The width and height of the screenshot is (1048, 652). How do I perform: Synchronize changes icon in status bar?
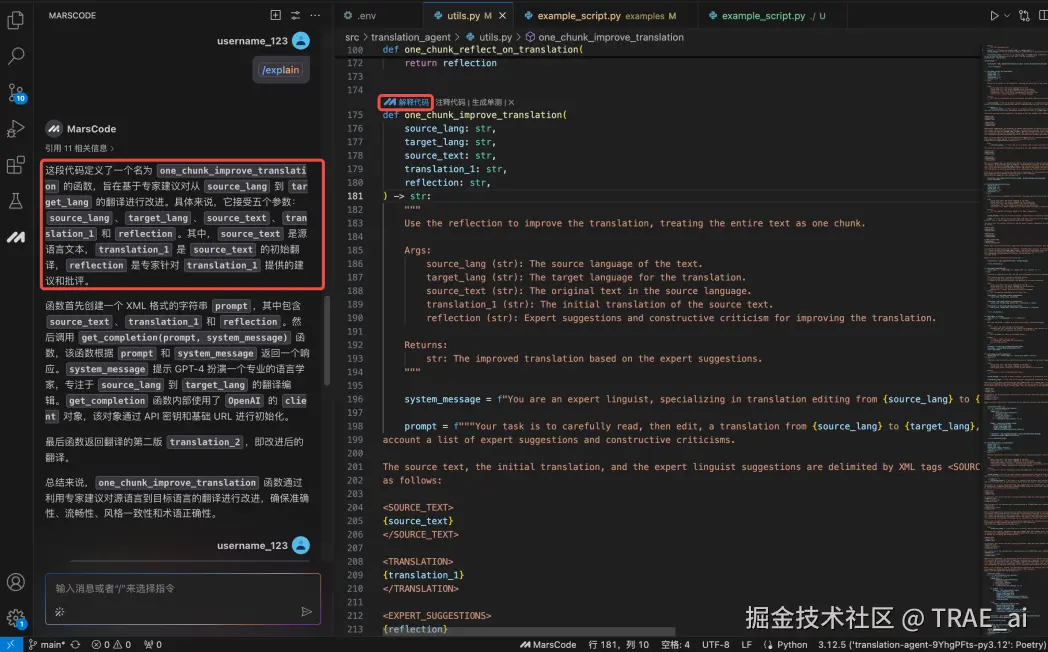tap(76, 645)
